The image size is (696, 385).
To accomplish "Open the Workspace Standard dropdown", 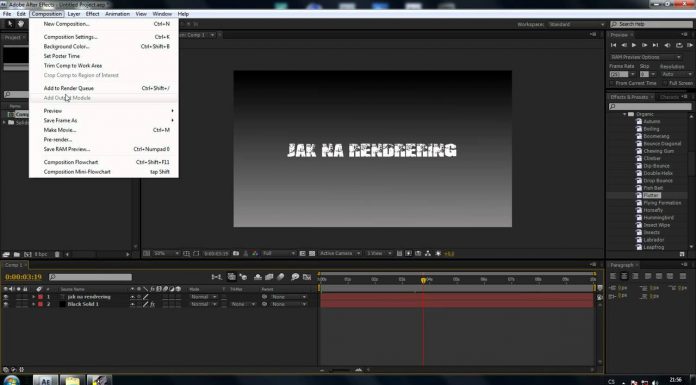I will pos(577,24).
